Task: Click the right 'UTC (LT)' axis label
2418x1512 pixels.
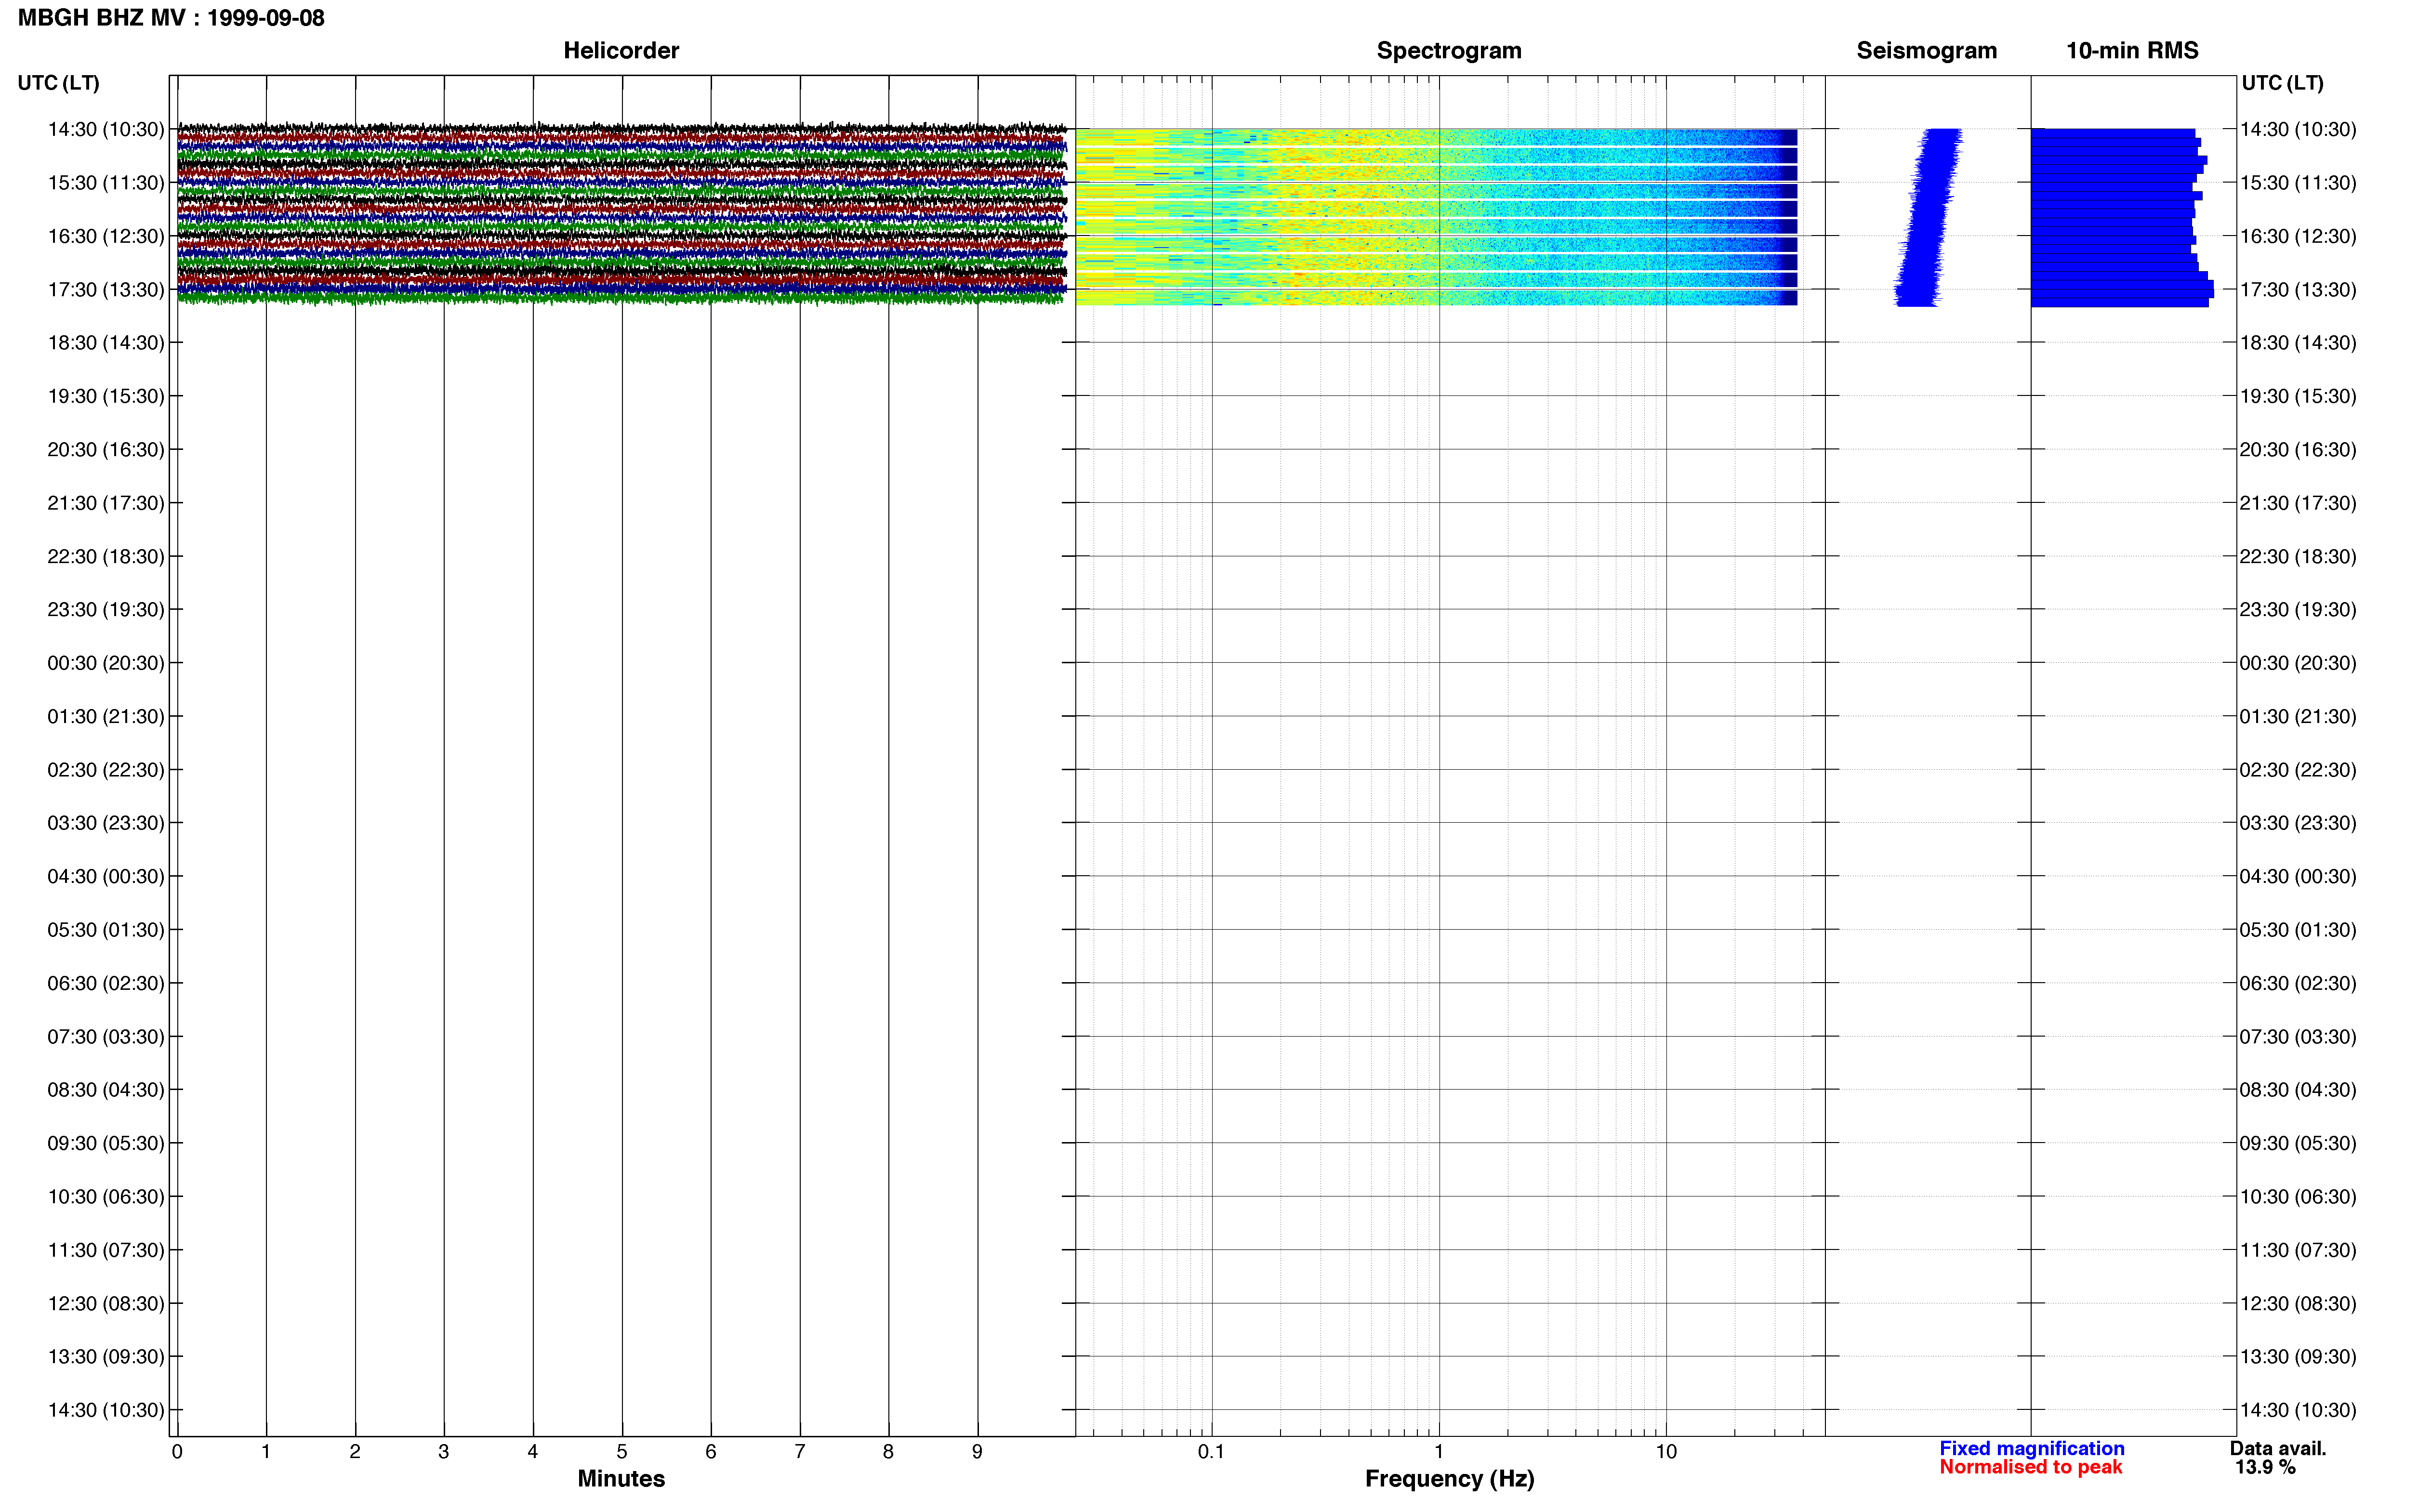Action: tap(2282, 83)
